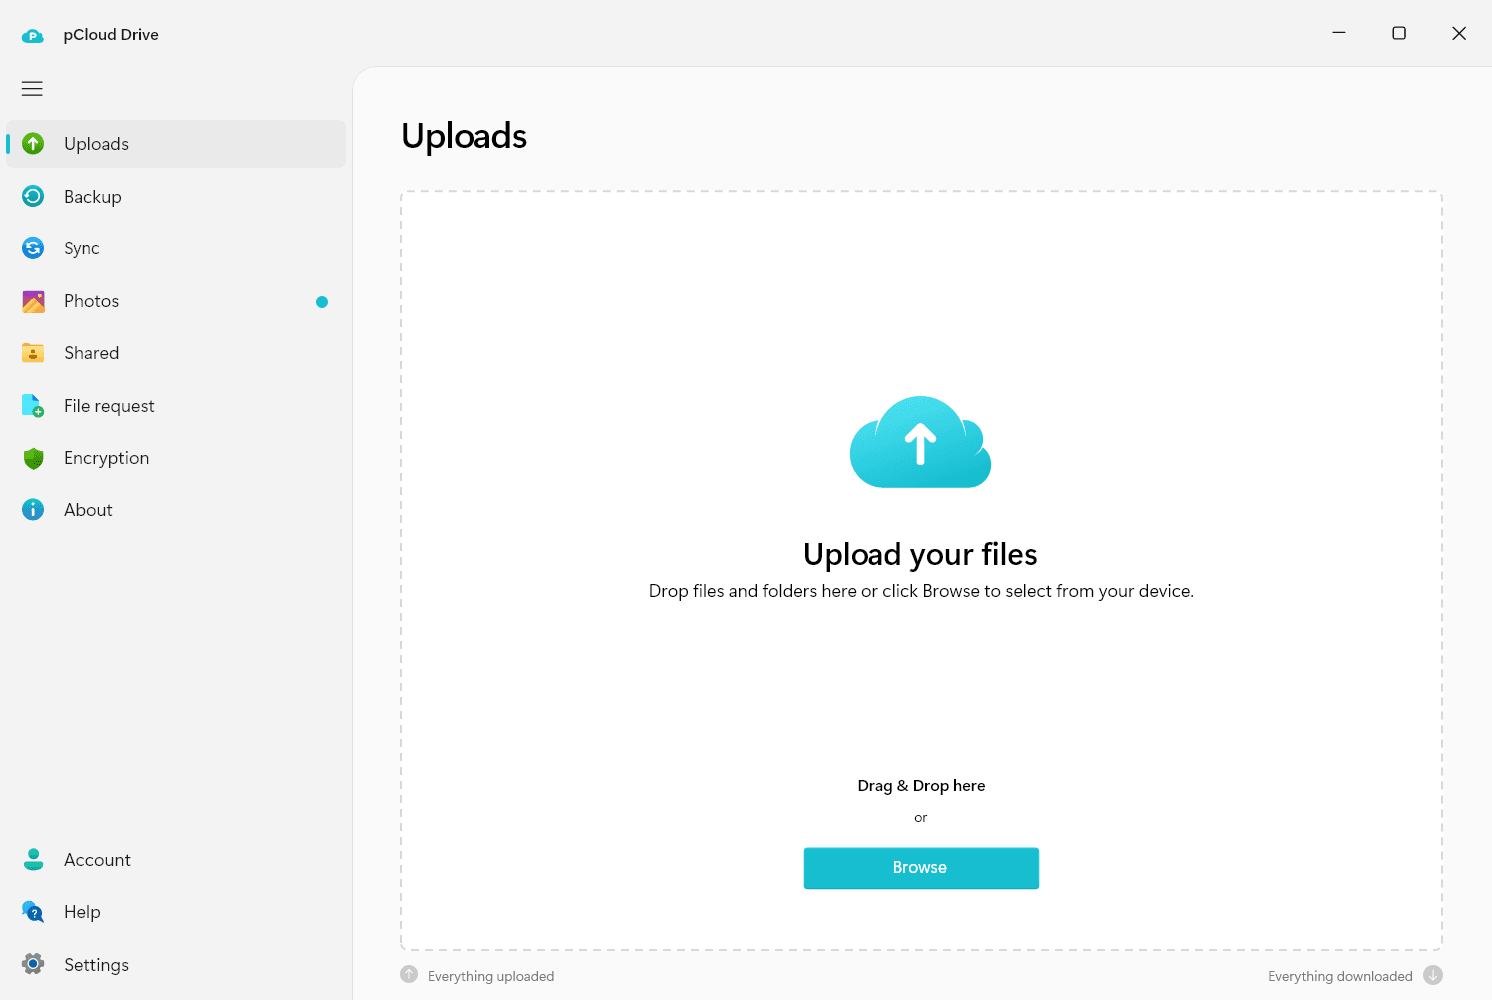The height and width of the screenshot is (1000, 1492).
Task: Click the Photos picture icon
Action: (33, 301)
